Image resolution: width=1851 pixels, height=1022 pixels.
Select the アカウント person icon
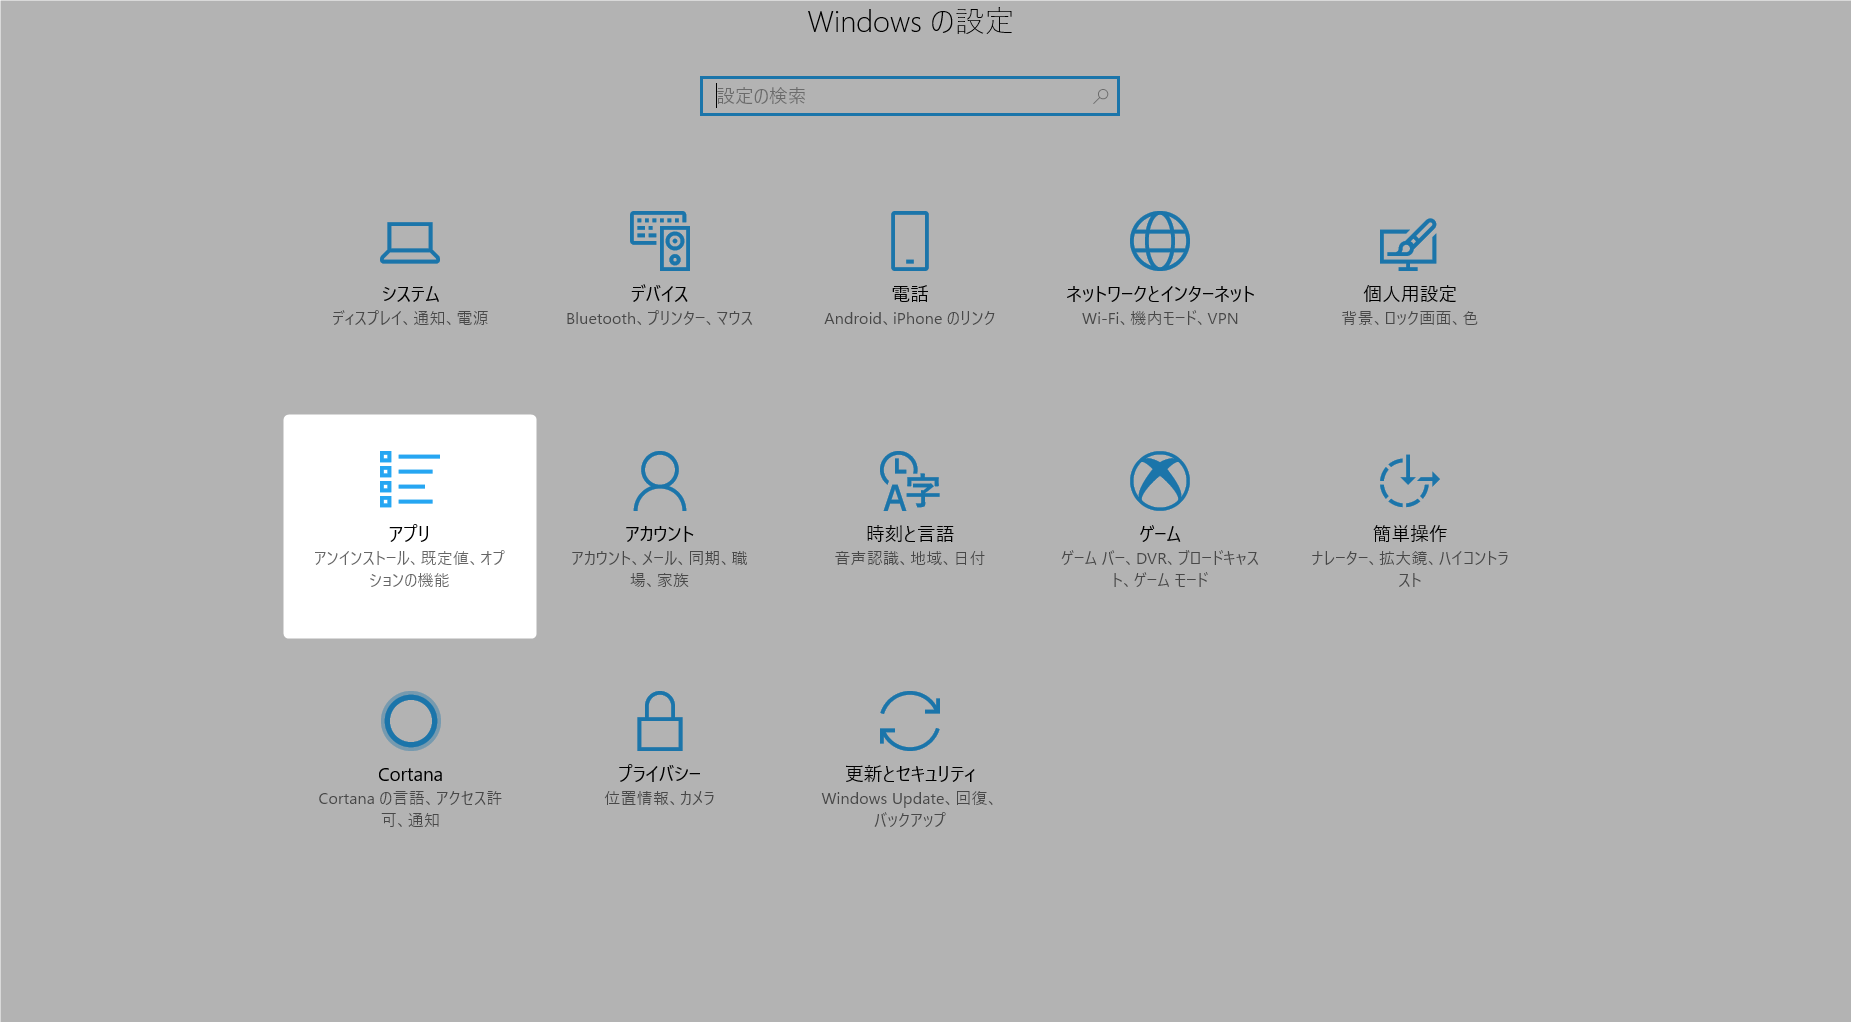(660, 481)
